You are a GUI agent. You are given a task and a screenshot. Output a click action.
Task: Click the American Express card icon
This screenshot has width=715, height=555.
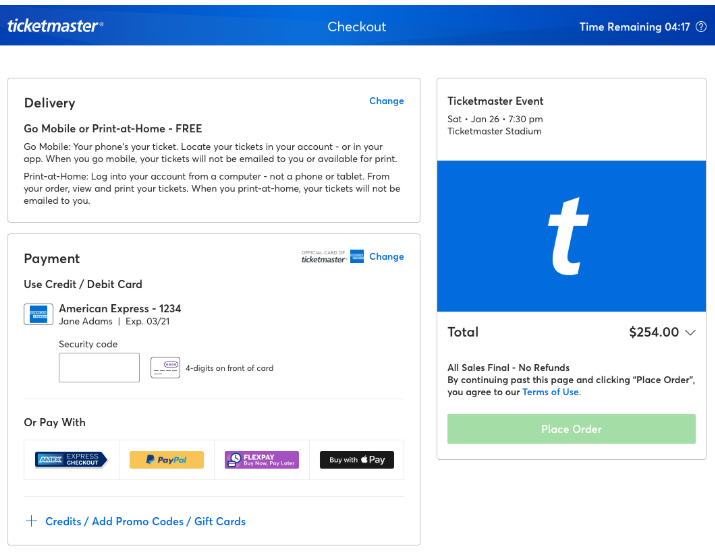pyautogui.click(x=38, y=314)
